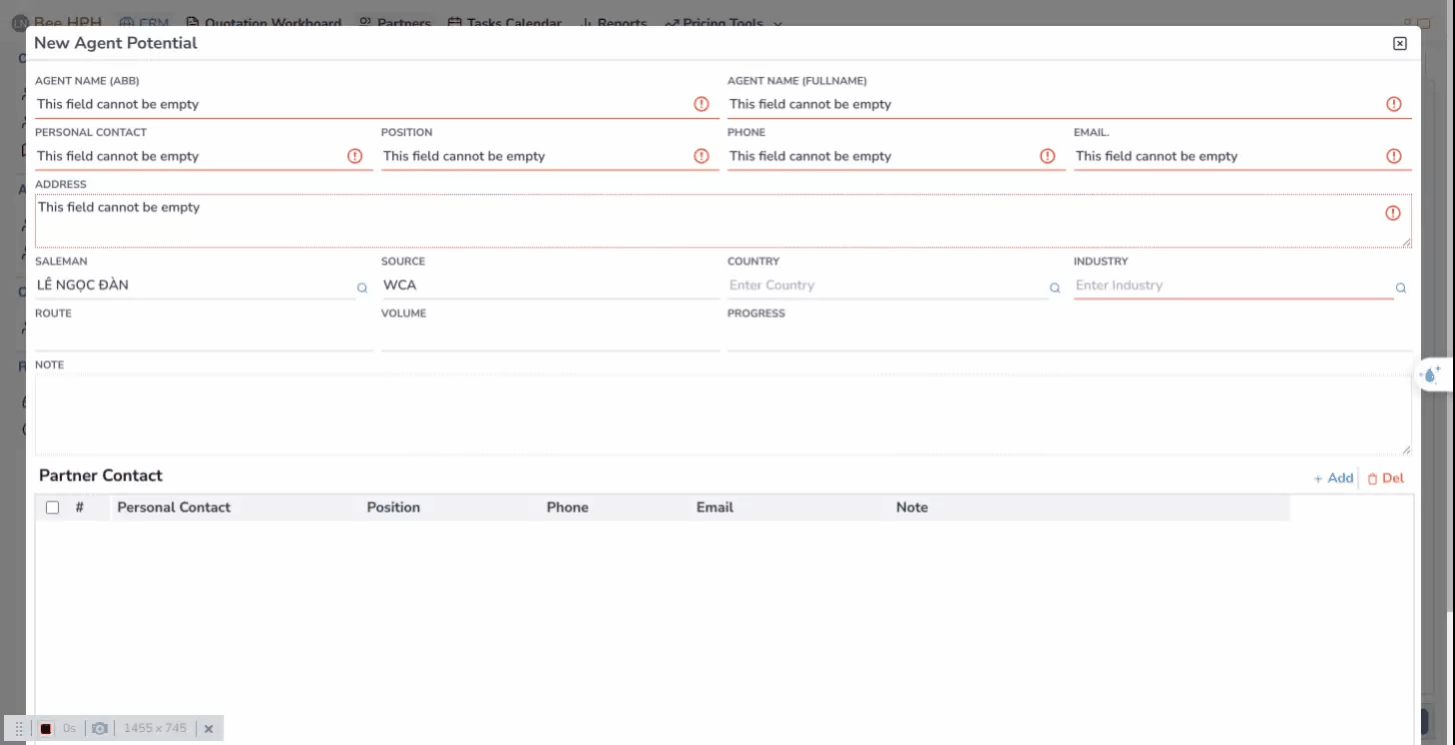Open the Reports menu item
This screenshot has height=745, width=1455.
pyautogui.click(x=614, y=22)
